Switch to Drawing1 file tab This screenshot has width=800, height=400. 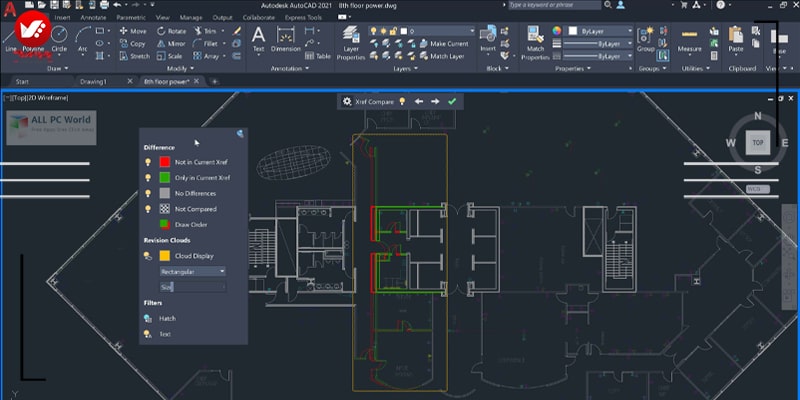(93, 81)
